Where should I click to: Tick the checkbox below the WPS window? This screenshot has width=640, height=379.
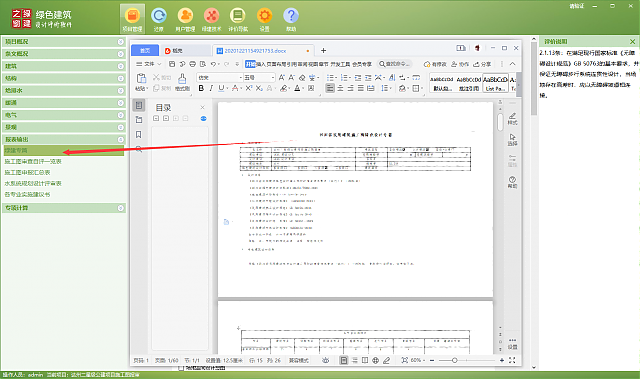(x=181, y=368)
